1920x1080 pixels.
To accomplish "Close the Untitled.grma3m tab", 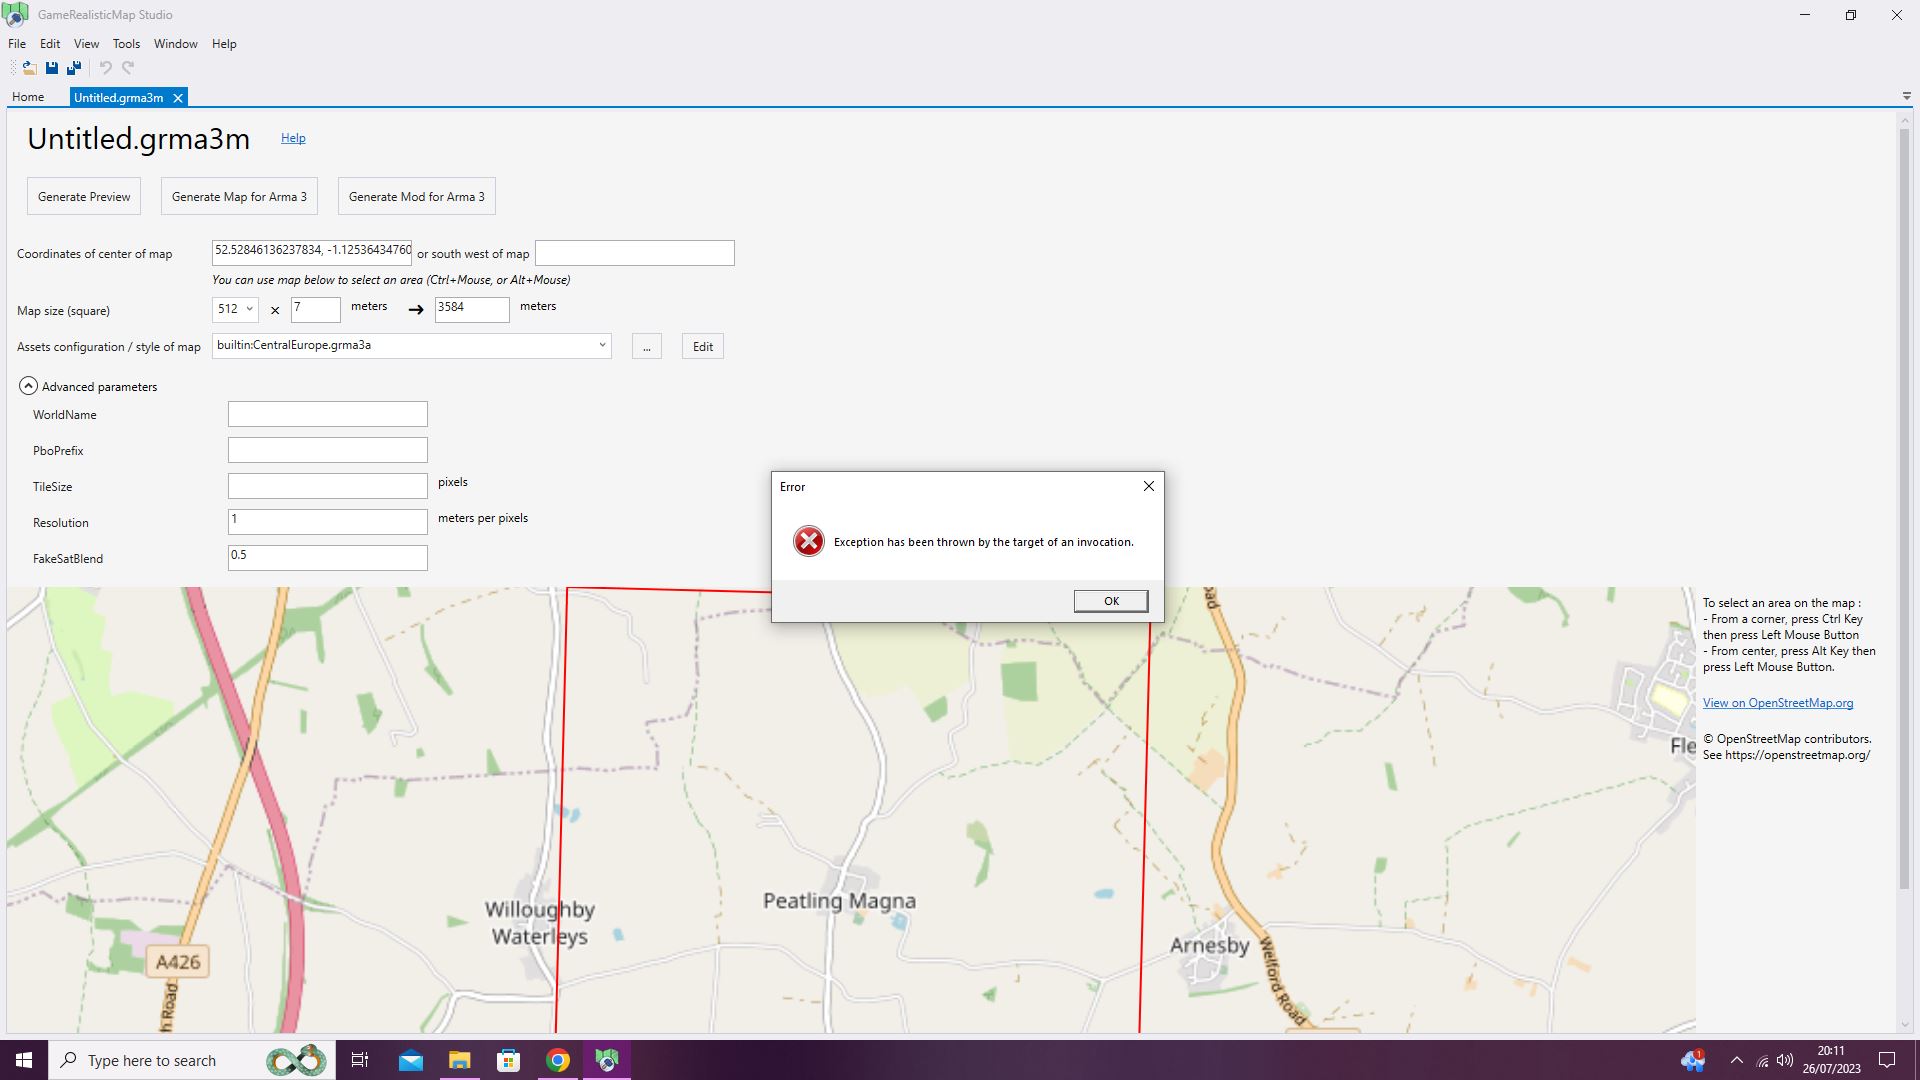I will [x=178, y=98].
